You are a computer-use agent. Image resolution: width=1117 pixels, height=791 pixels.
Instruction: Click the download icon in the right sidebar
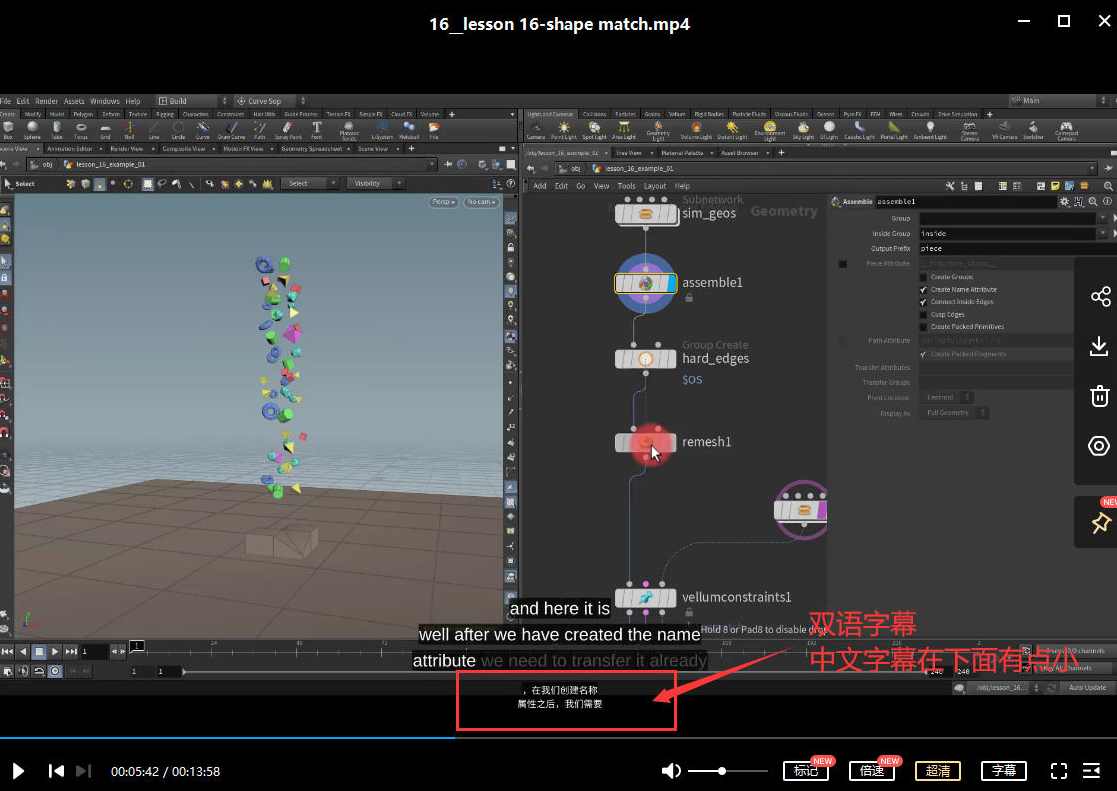1099,346
